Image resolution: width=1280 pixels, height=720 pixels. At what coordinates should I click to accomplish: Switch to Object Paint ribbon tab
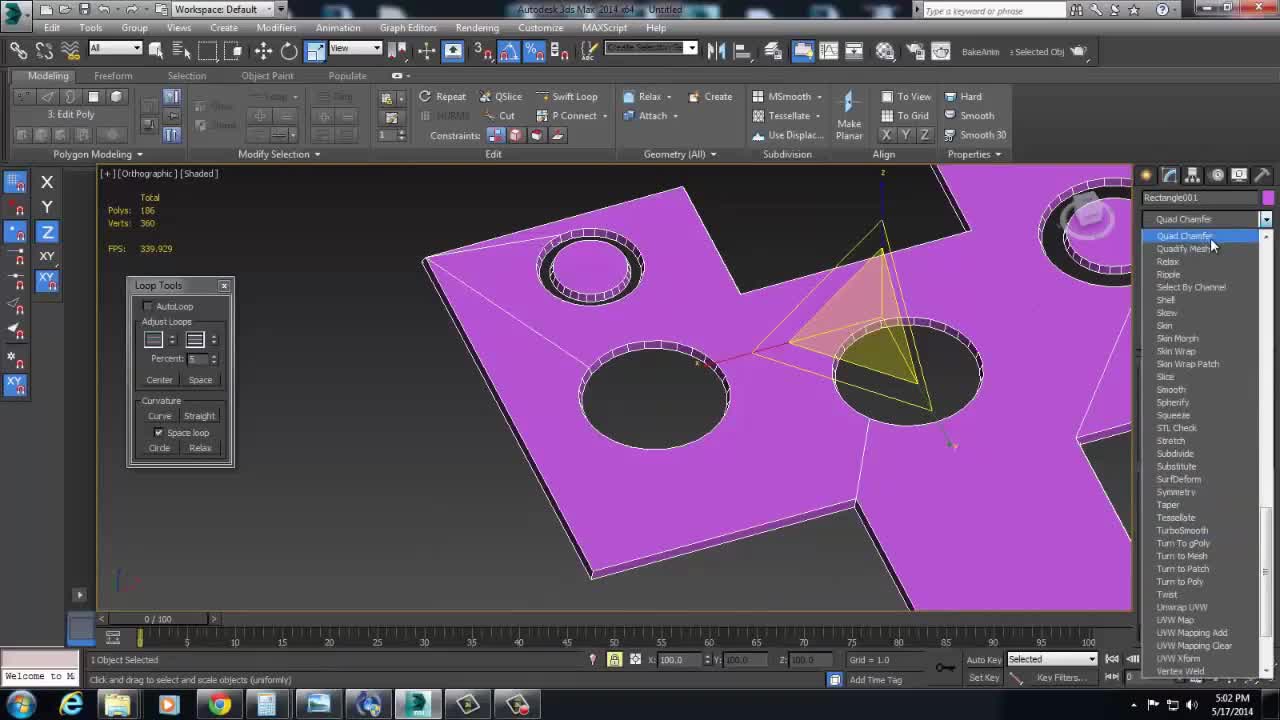coord(267,76)
